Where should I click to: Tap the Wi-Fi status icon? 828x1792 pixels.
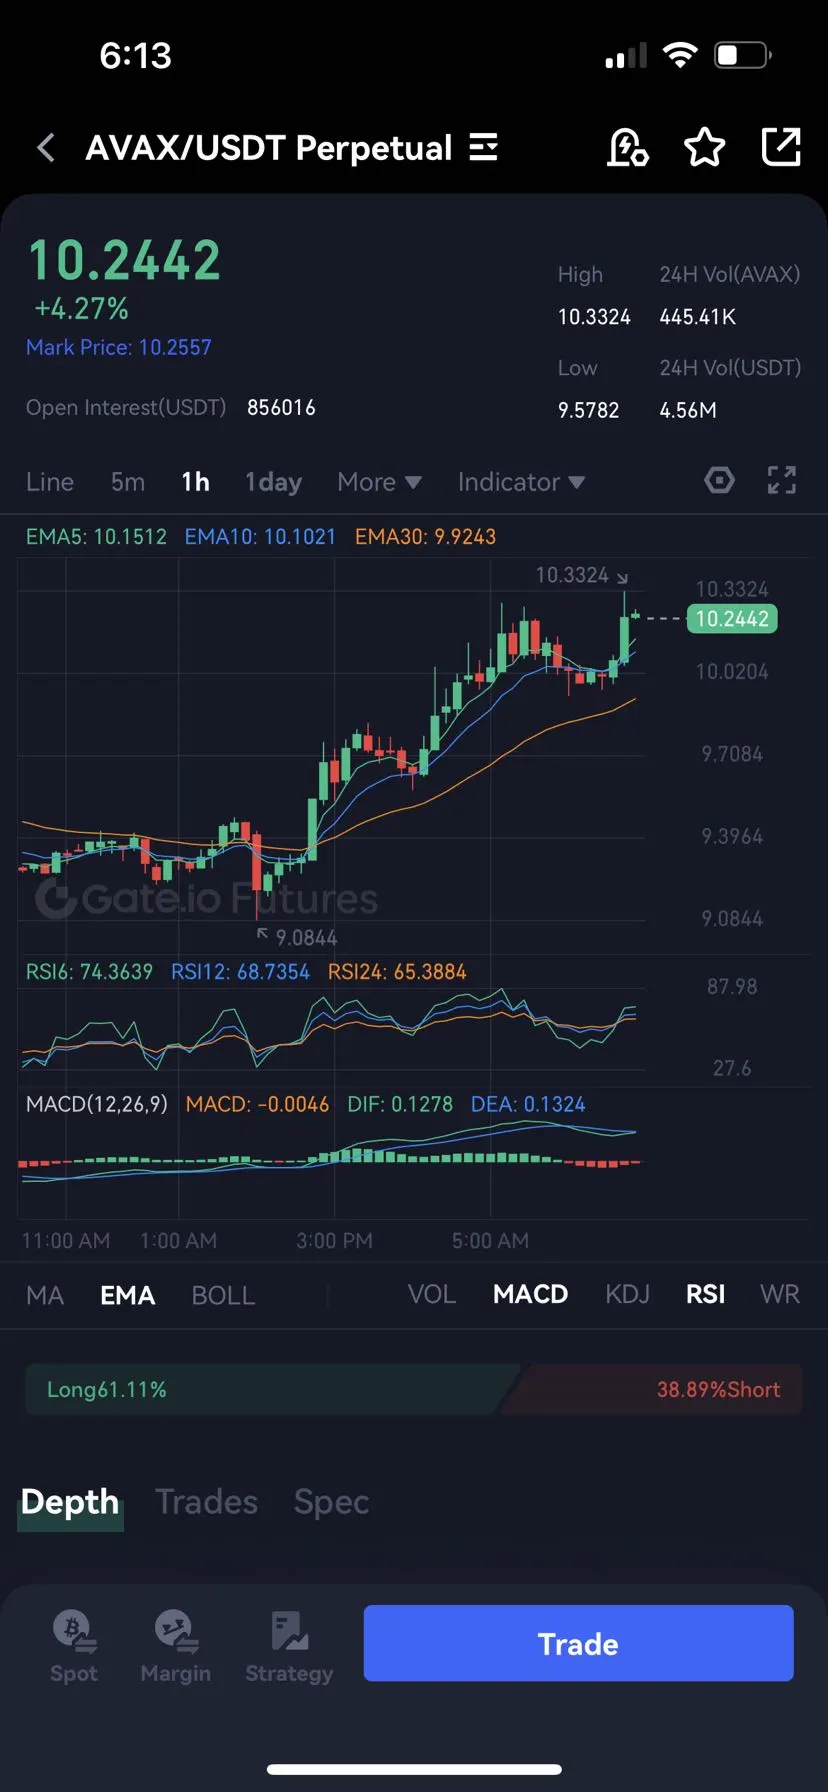click(x=680, y=55)
